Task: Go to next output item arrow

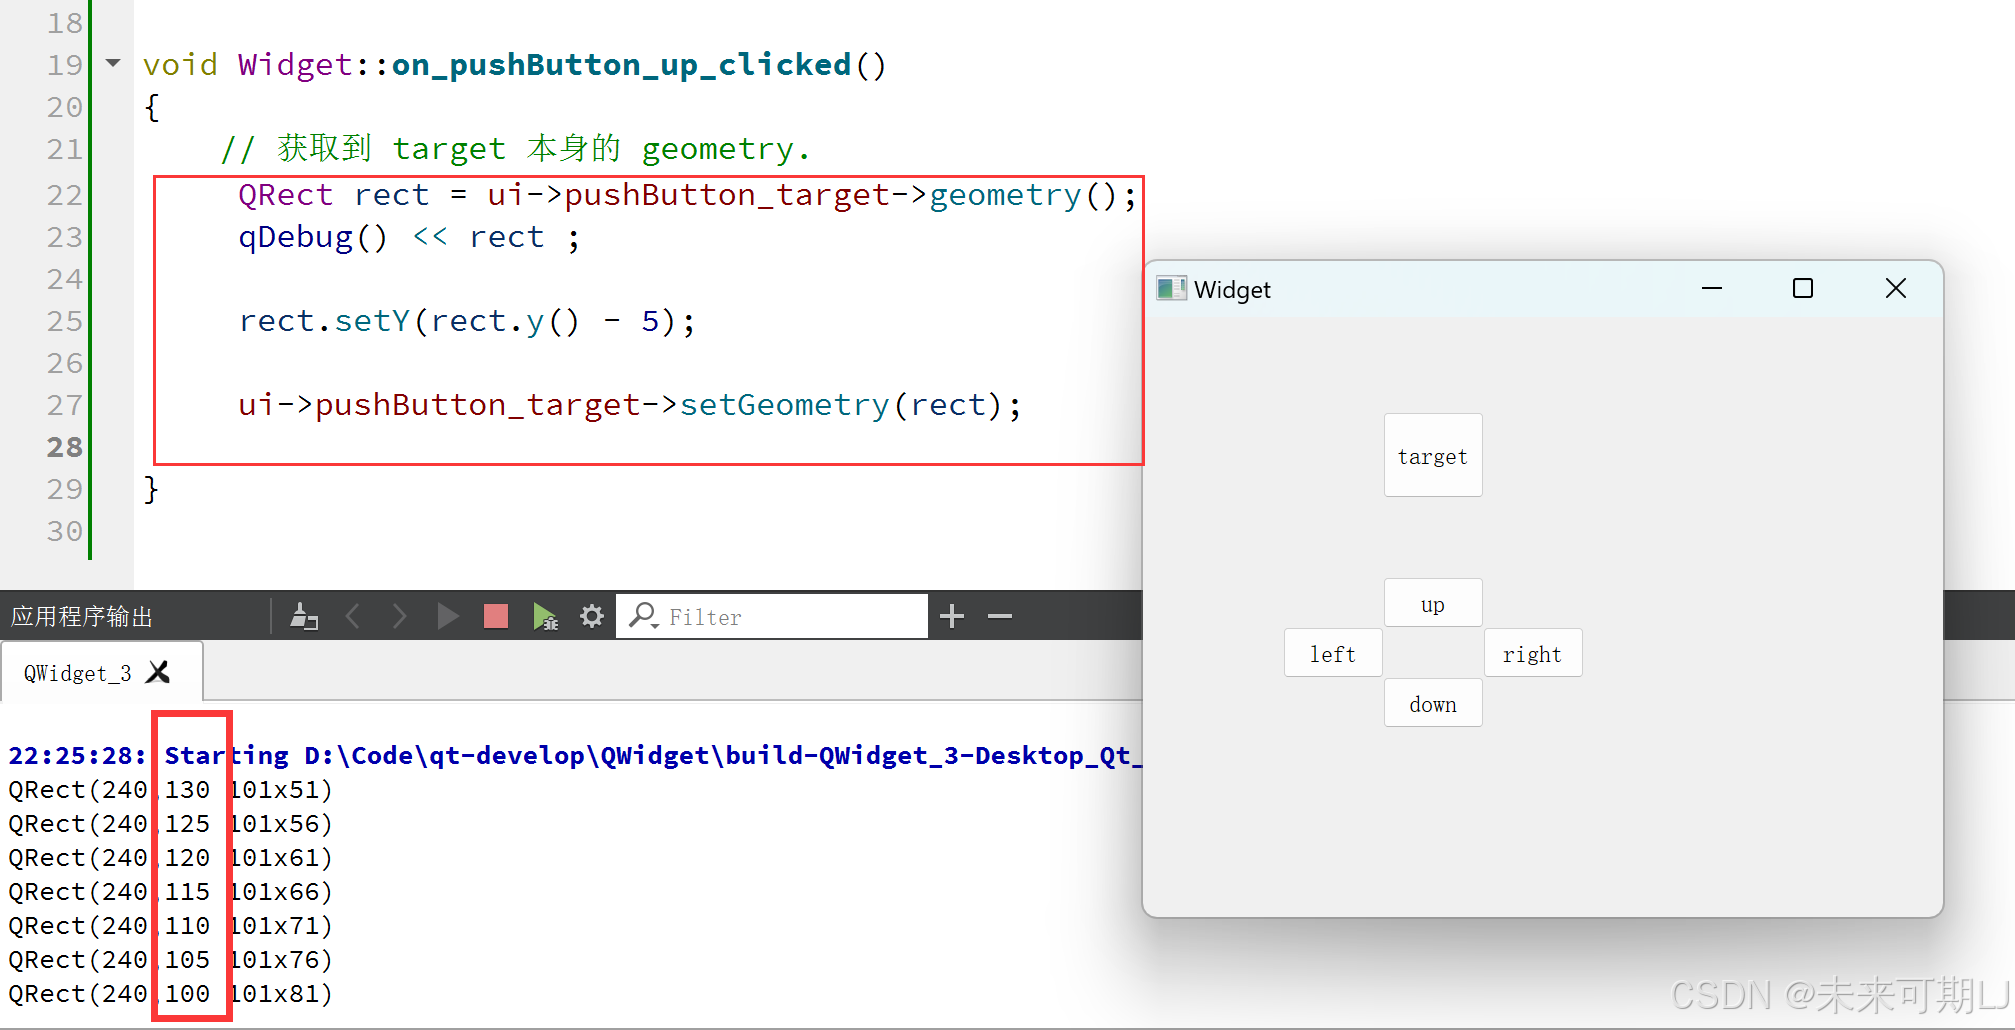Action: point(399,616)
